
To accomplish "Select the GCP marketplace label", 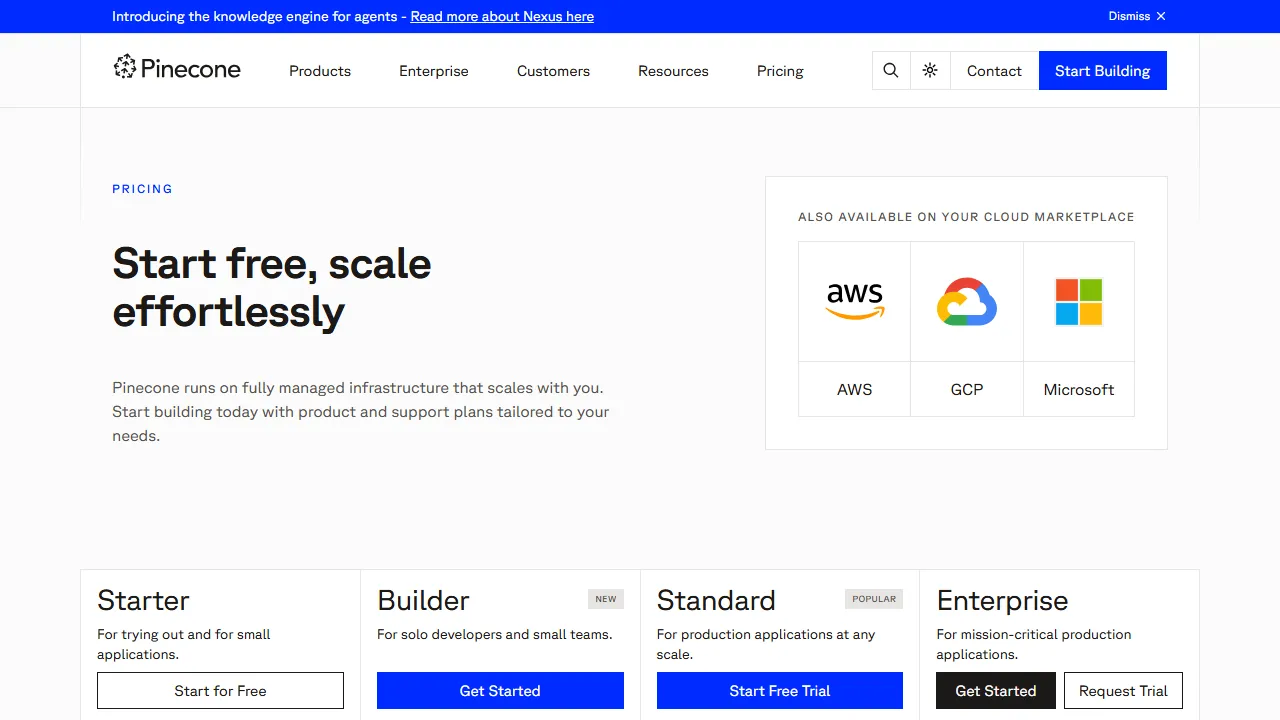I will tap(967, 389).
